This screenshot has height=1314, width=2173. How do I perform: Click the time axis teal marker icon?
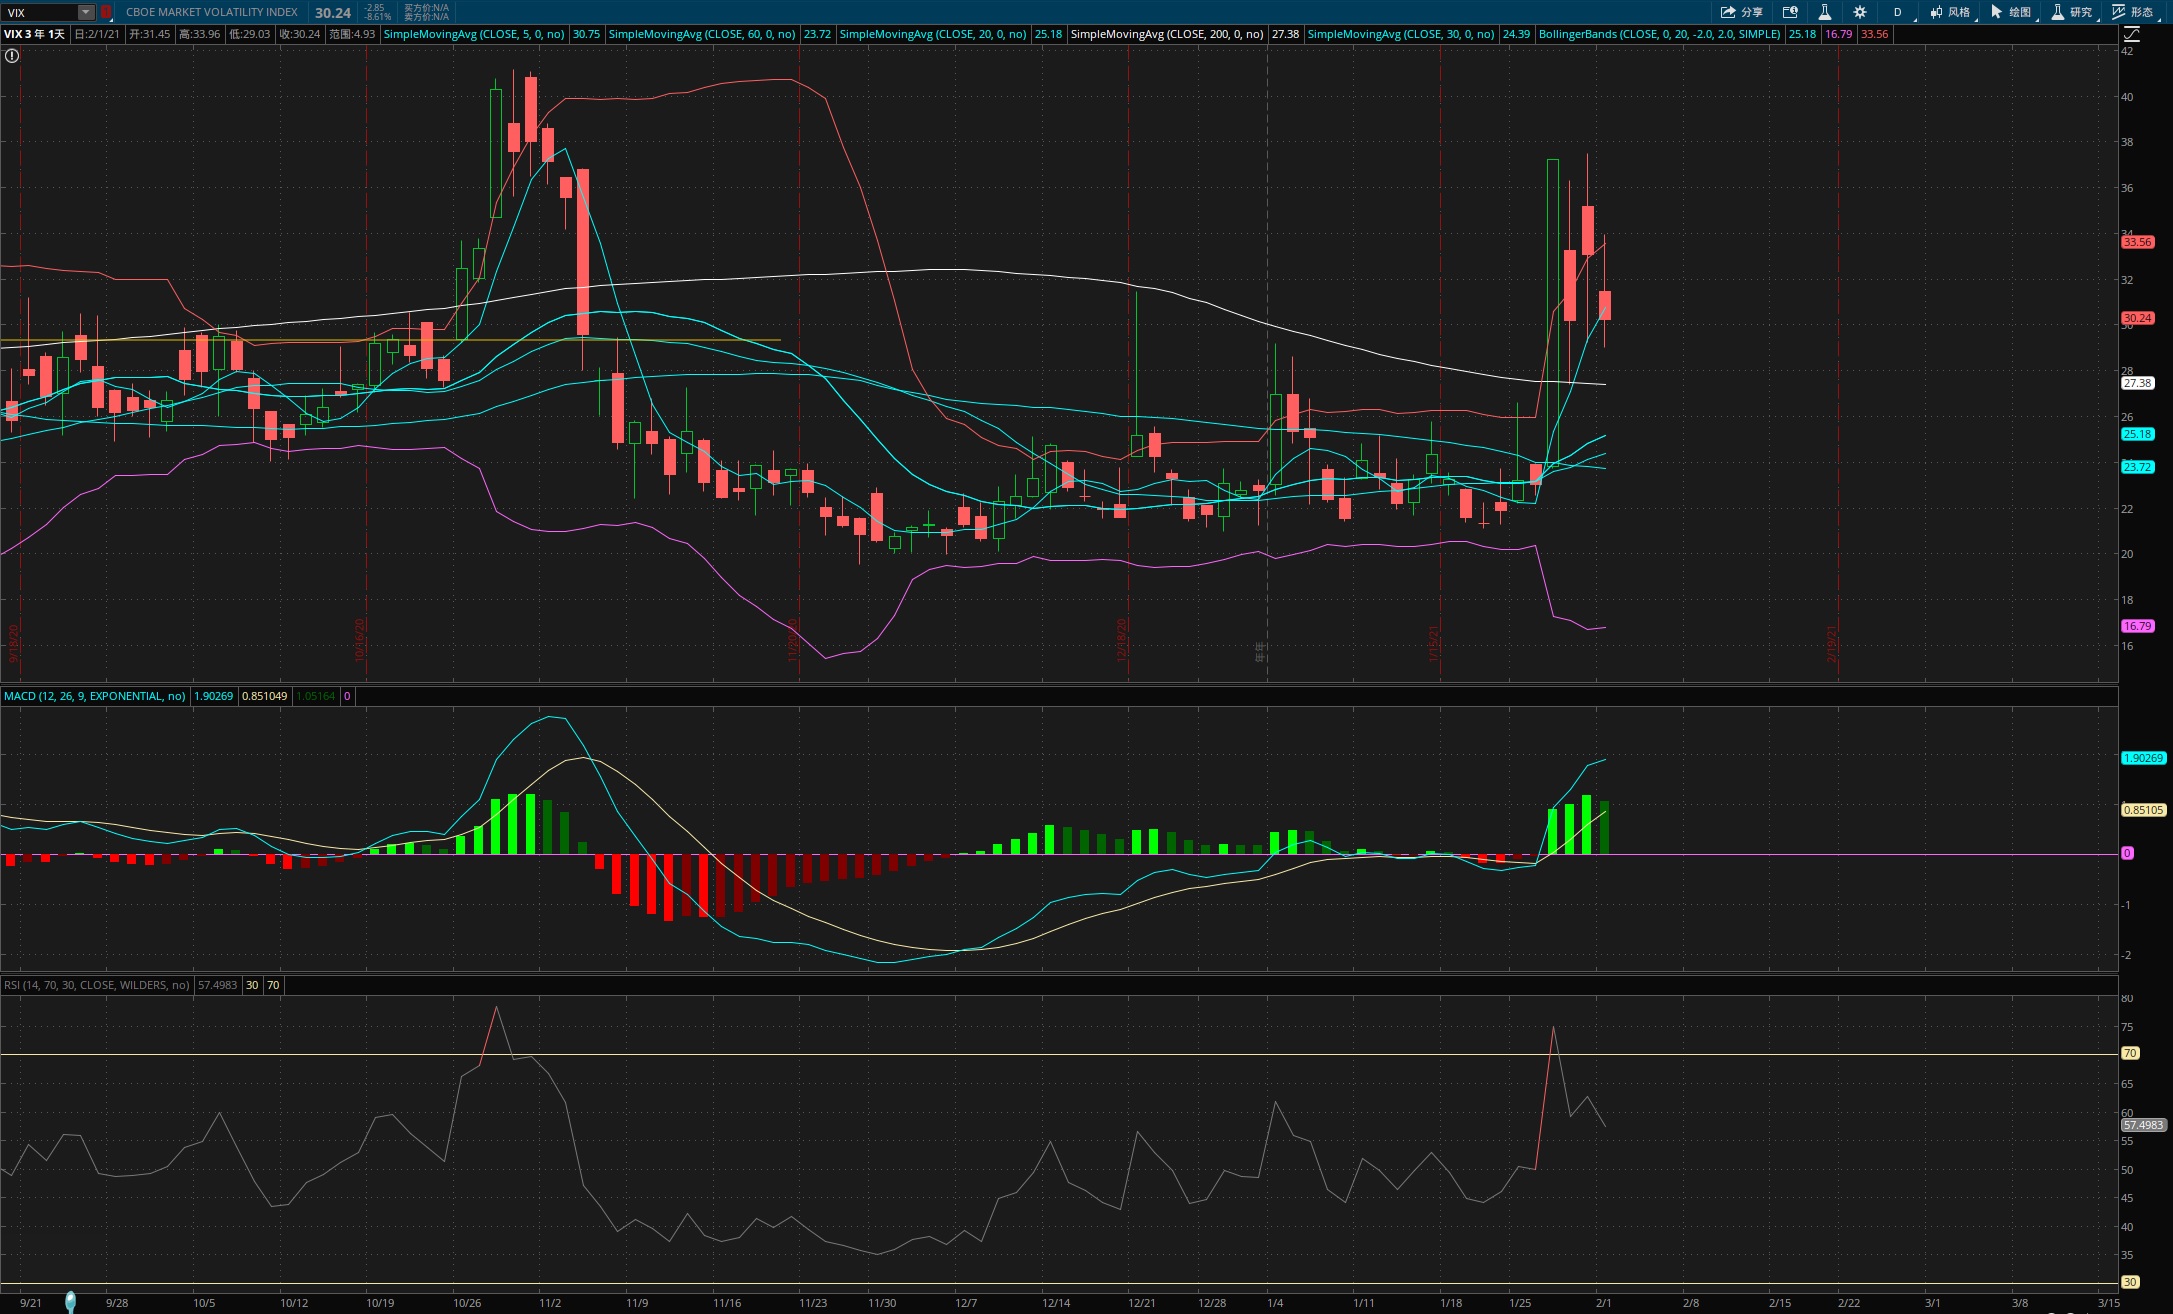[70, 1300]
